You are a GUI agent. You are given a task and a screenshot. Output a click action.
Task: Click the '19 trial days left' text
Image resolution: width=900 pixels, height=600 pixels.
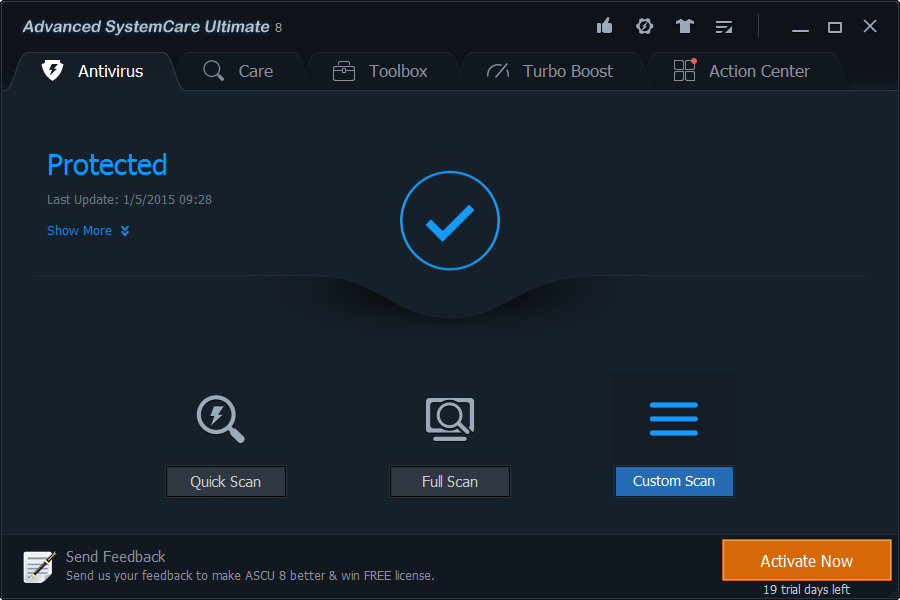(806, 590)
